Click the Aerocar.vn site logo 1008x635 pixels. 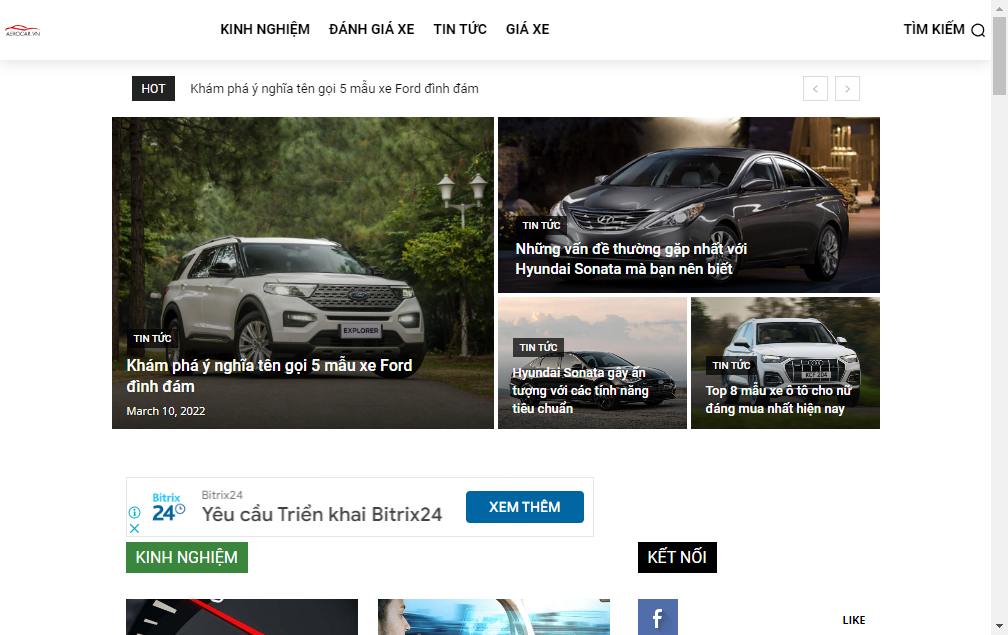coord(22,30)
